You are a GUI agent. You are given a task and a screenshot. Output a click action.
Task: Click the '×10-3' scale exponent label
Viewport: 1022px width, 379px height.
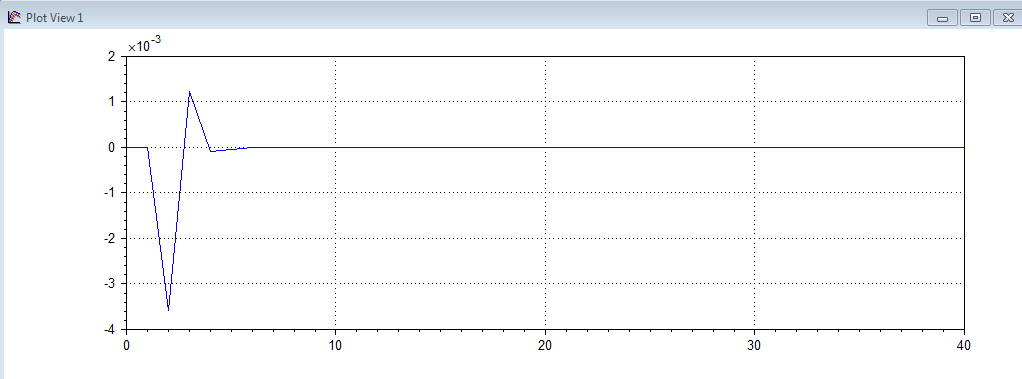point(144,44)
